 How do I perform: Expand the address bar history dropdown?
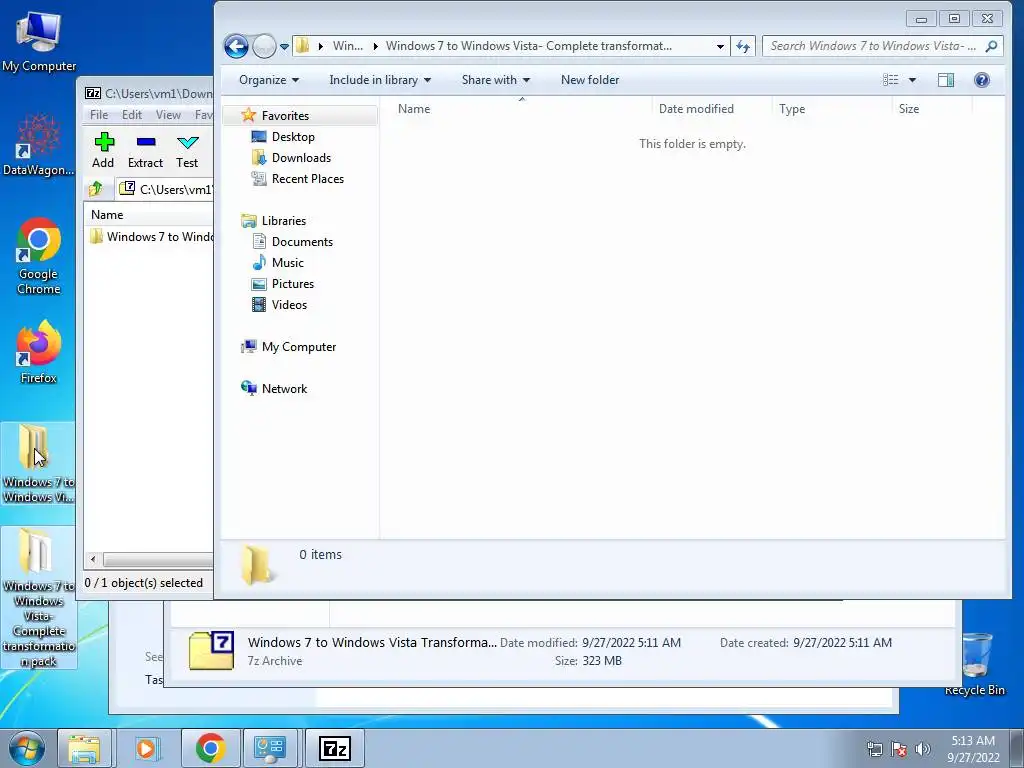pyautogui.click(x=720, y=46)
